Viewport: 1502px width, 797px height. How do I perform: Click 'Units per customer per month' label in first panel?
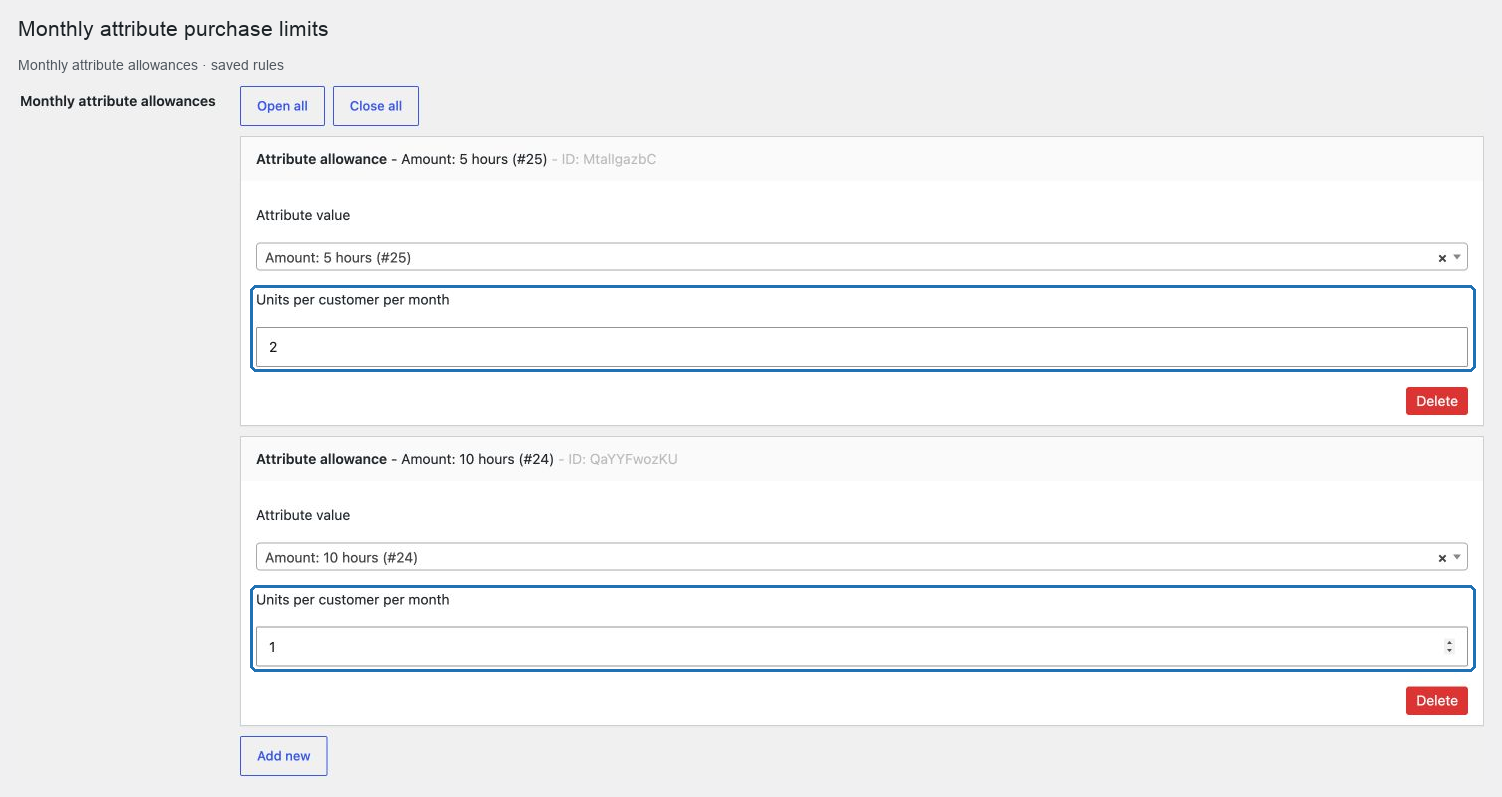pos(353,300)
